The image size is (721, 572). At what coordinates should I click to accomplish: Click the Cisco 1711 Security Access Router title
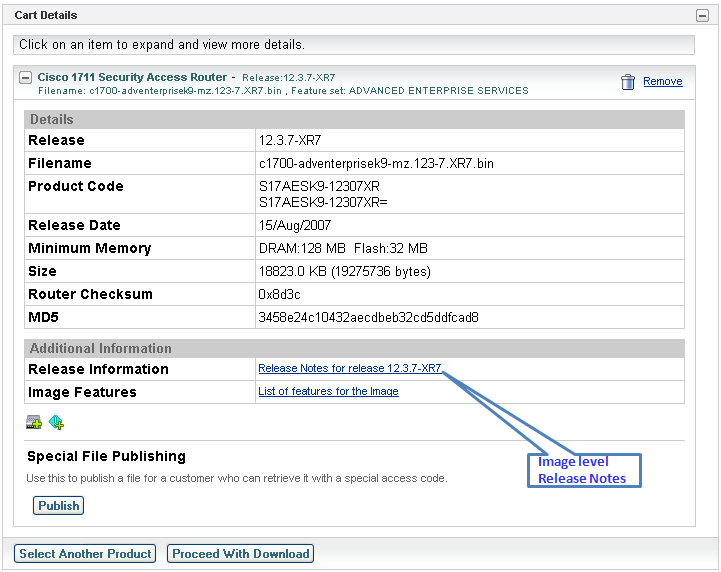132,77
